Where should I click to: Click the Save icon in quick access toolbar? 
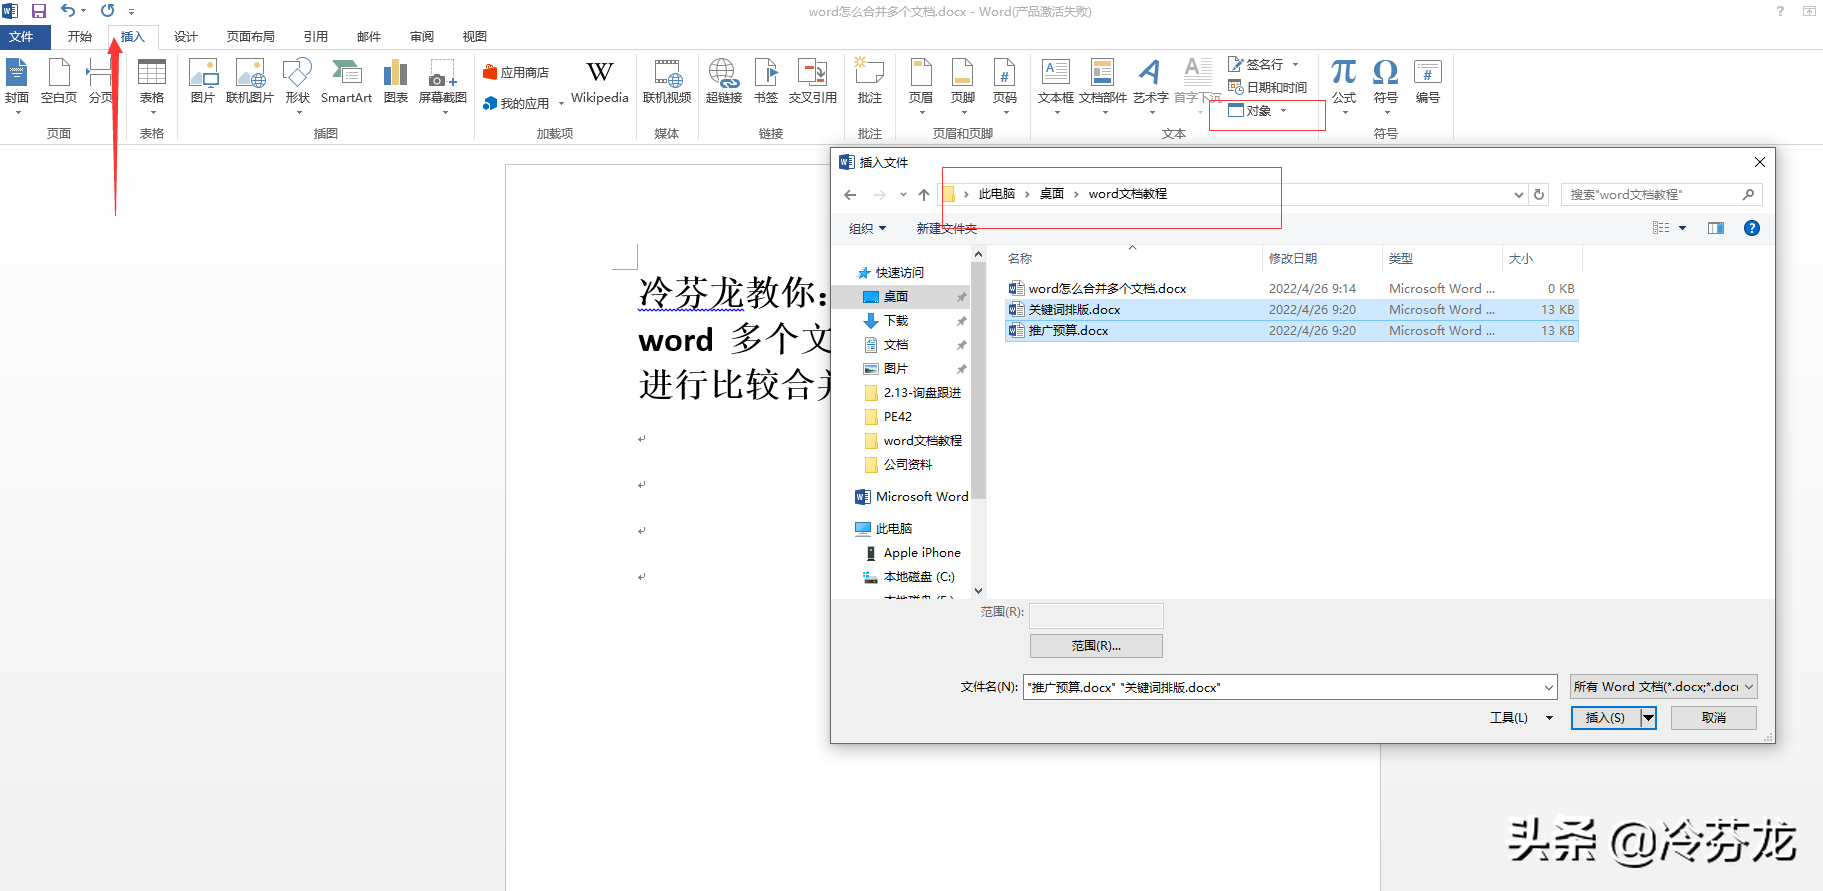coord(39,11)
